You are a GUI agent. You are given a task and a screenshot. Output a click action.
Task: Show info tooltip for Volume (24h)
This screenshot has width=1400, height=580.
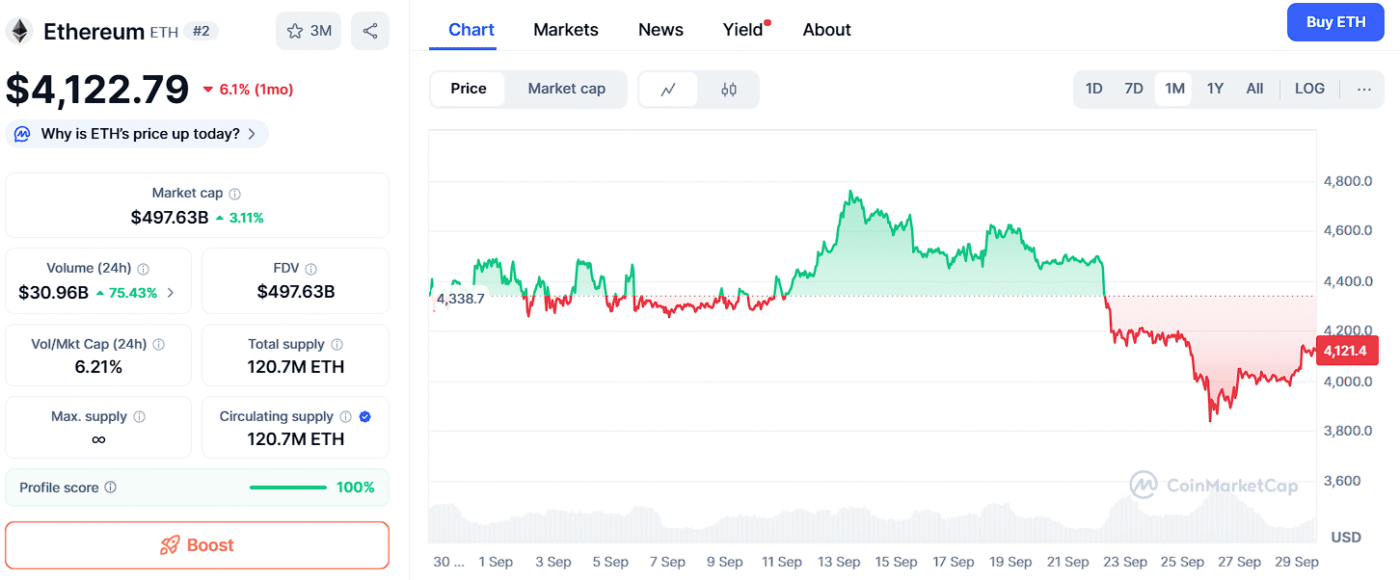[x=143, y=269]
